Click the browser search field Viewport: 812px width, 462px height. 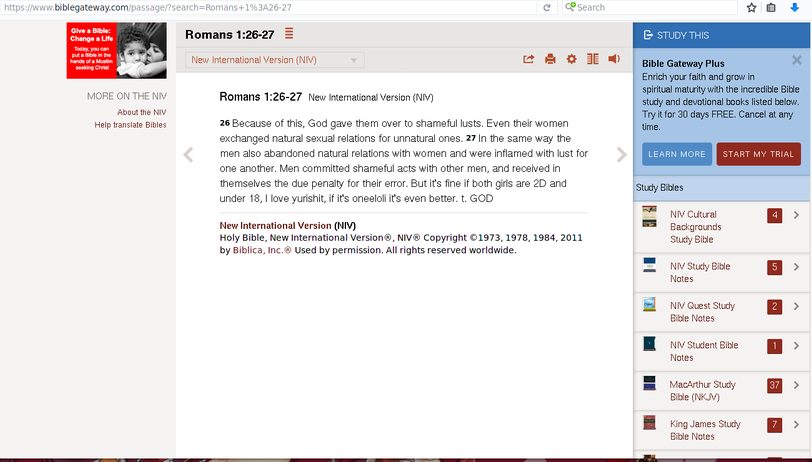pyautogui.click(x=650, y=8)
